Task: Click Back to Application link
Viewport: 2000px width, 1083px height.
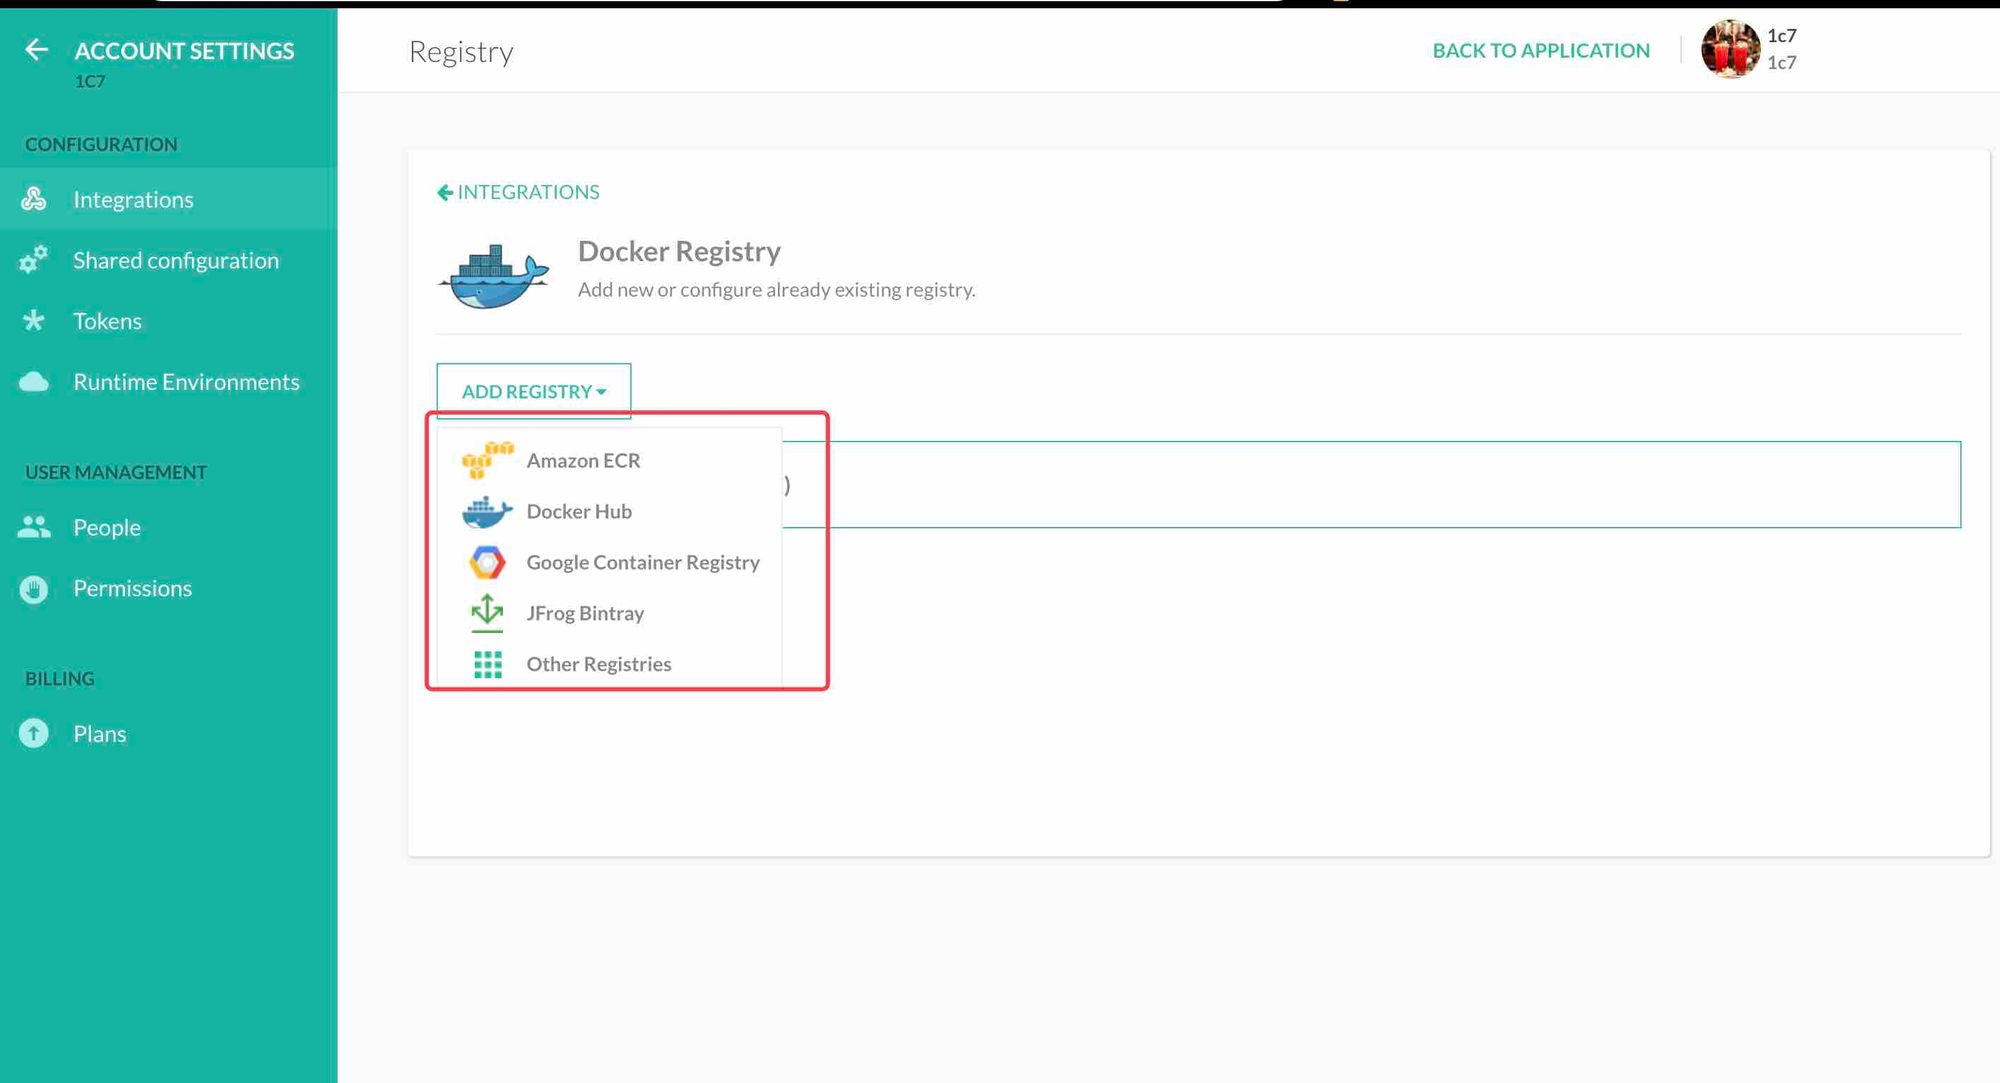Action: coord(1540,51)
